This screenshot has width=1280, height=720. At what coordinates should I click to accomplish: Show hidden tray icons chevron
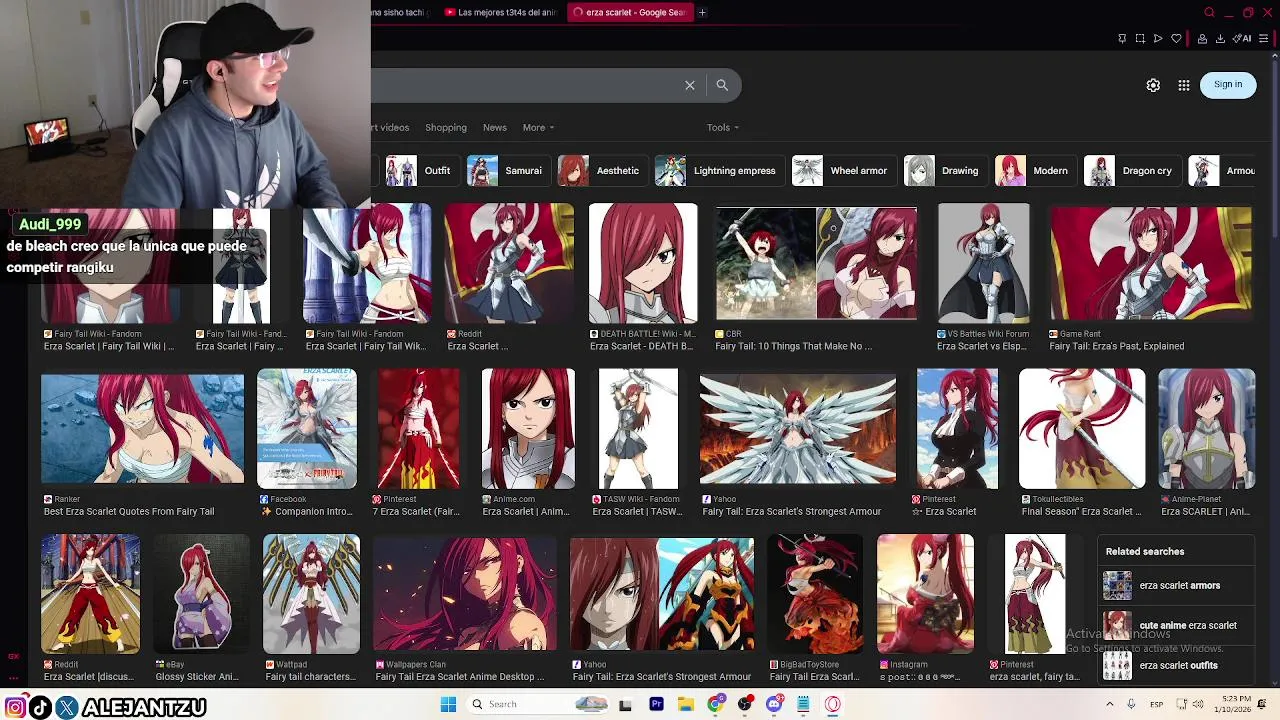1109,704
